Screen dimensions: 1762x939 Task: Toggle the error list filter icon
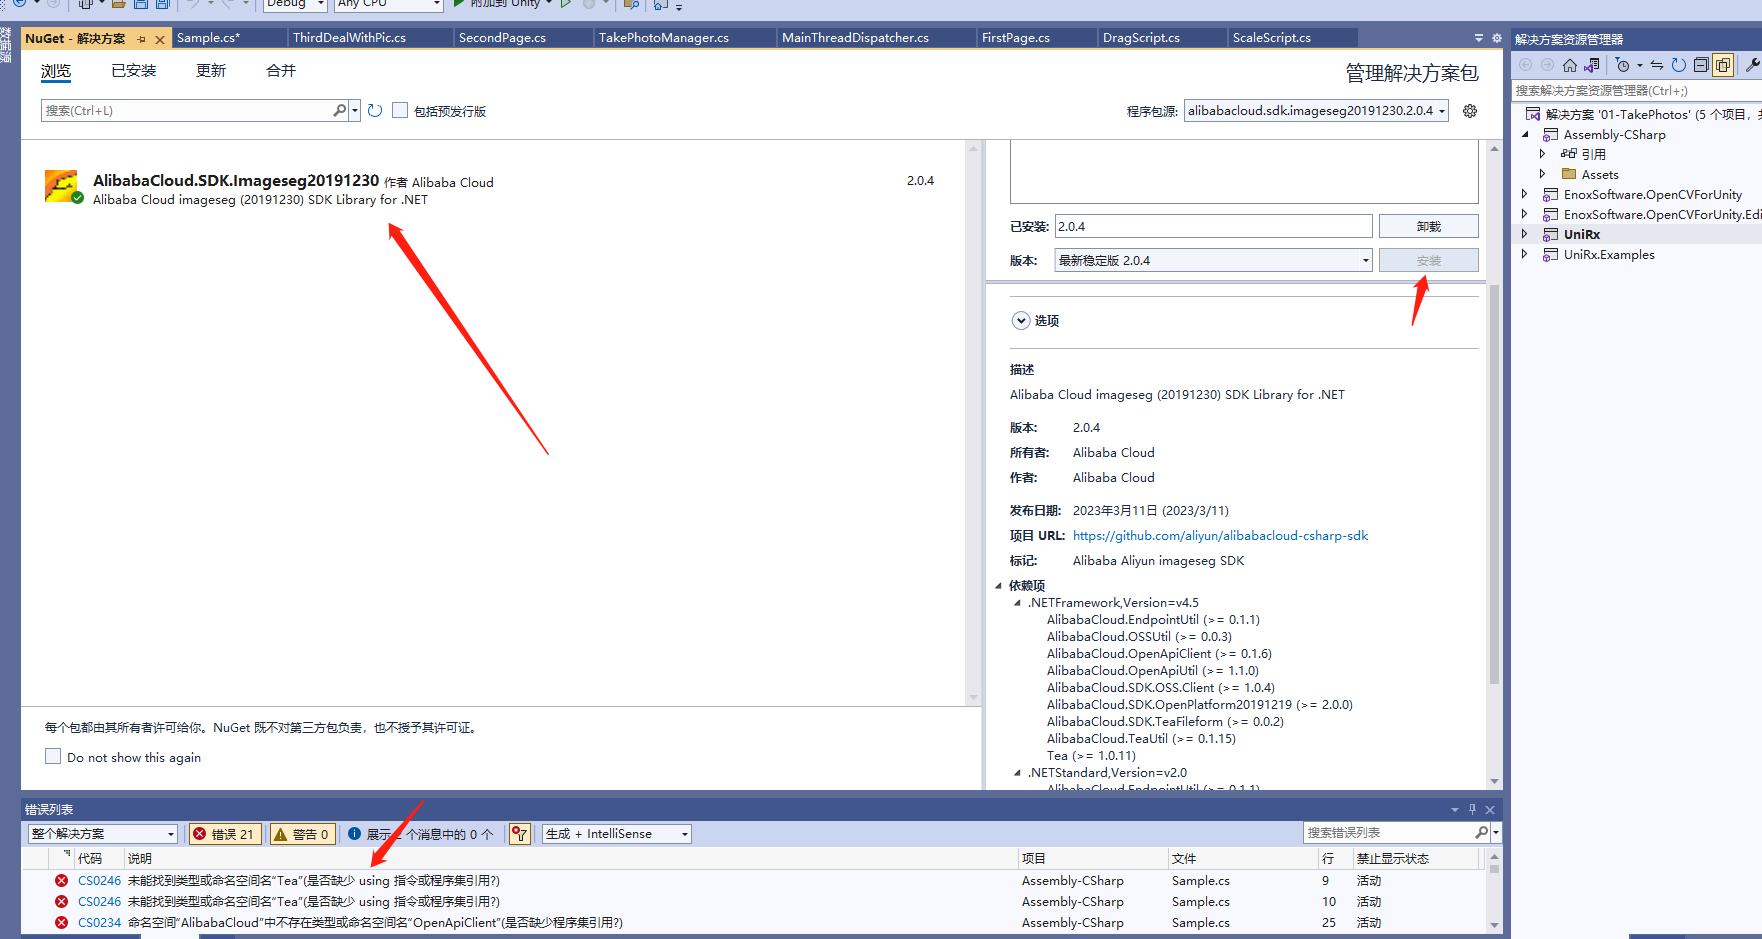click(520, 834)
